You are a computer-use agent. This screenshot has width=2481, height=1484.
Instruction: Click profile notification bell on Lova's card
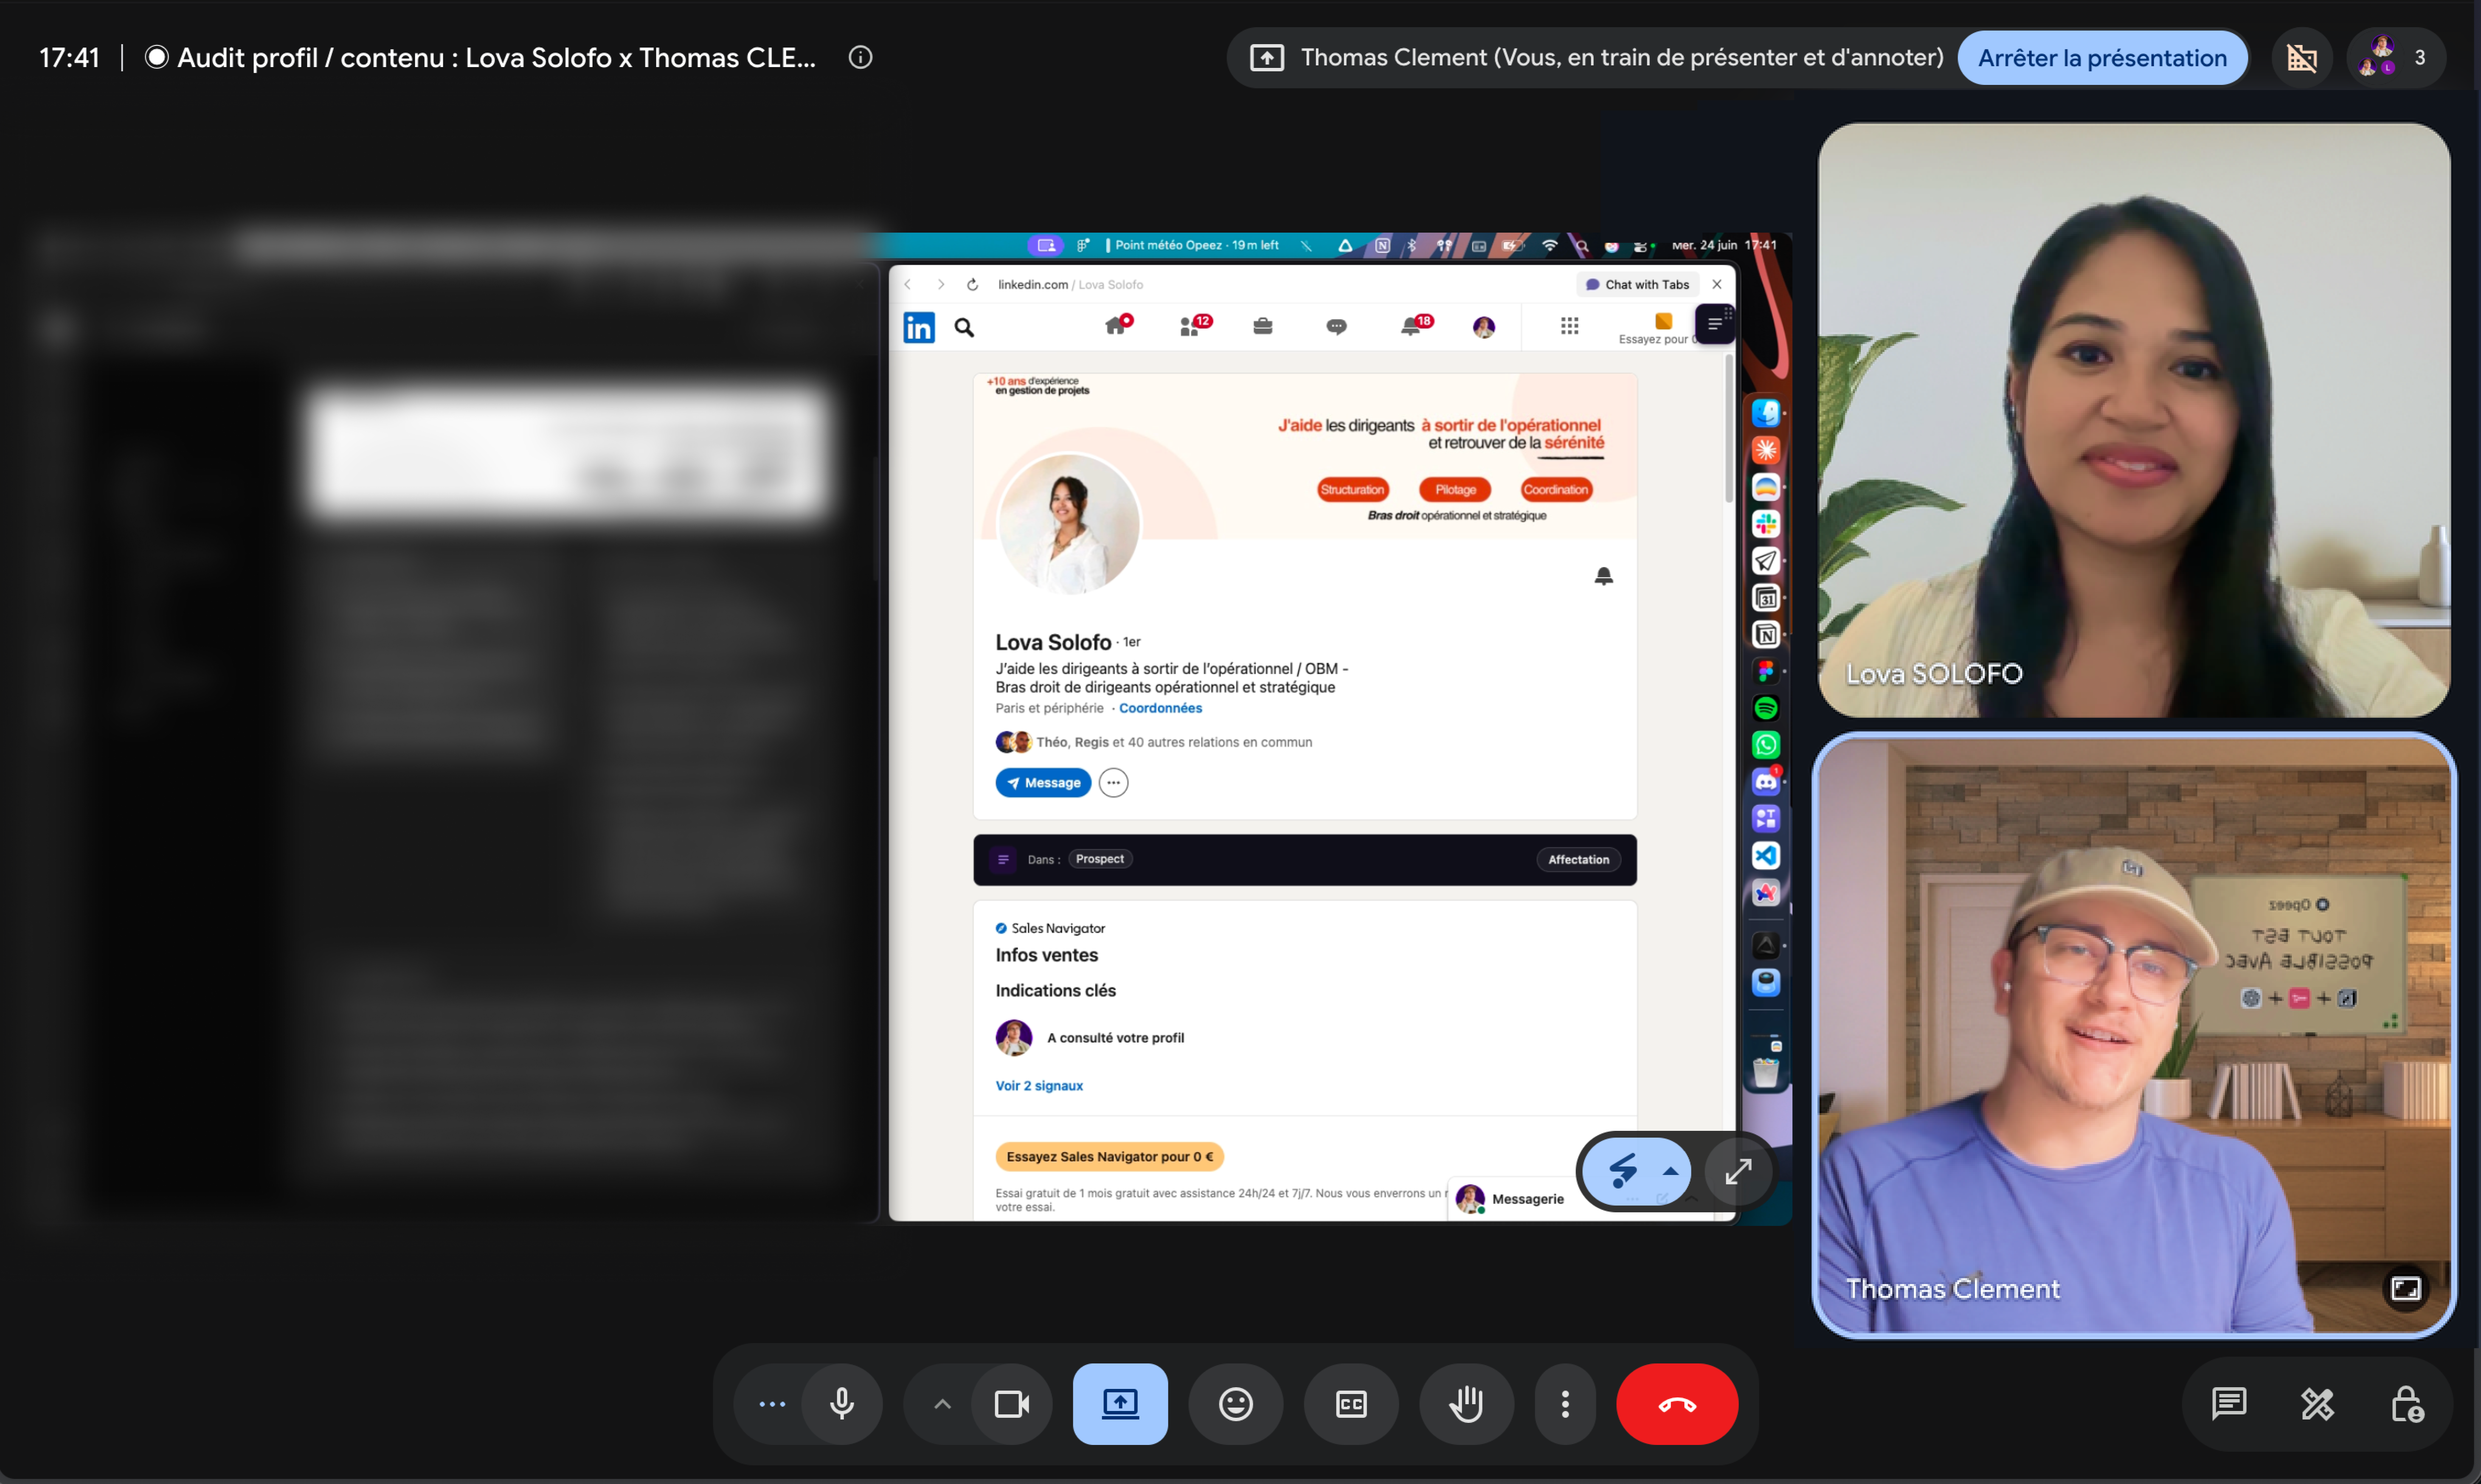tap(1603, 575)
